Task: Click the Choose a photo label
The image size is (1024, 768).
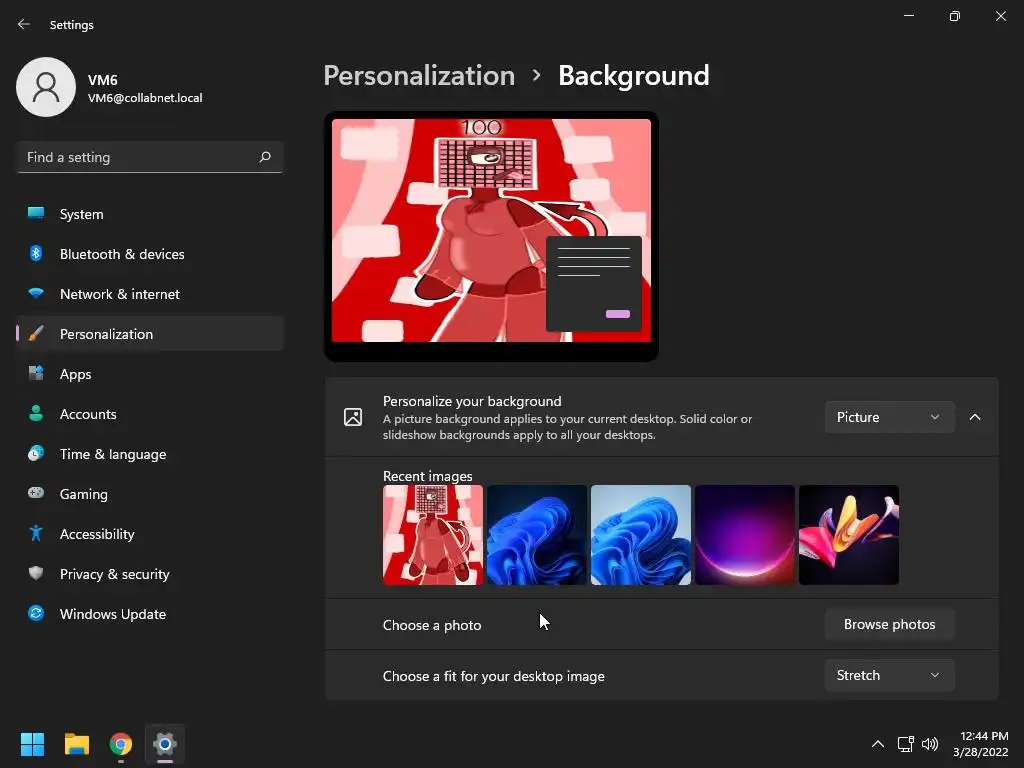Action: coord(432,625)
